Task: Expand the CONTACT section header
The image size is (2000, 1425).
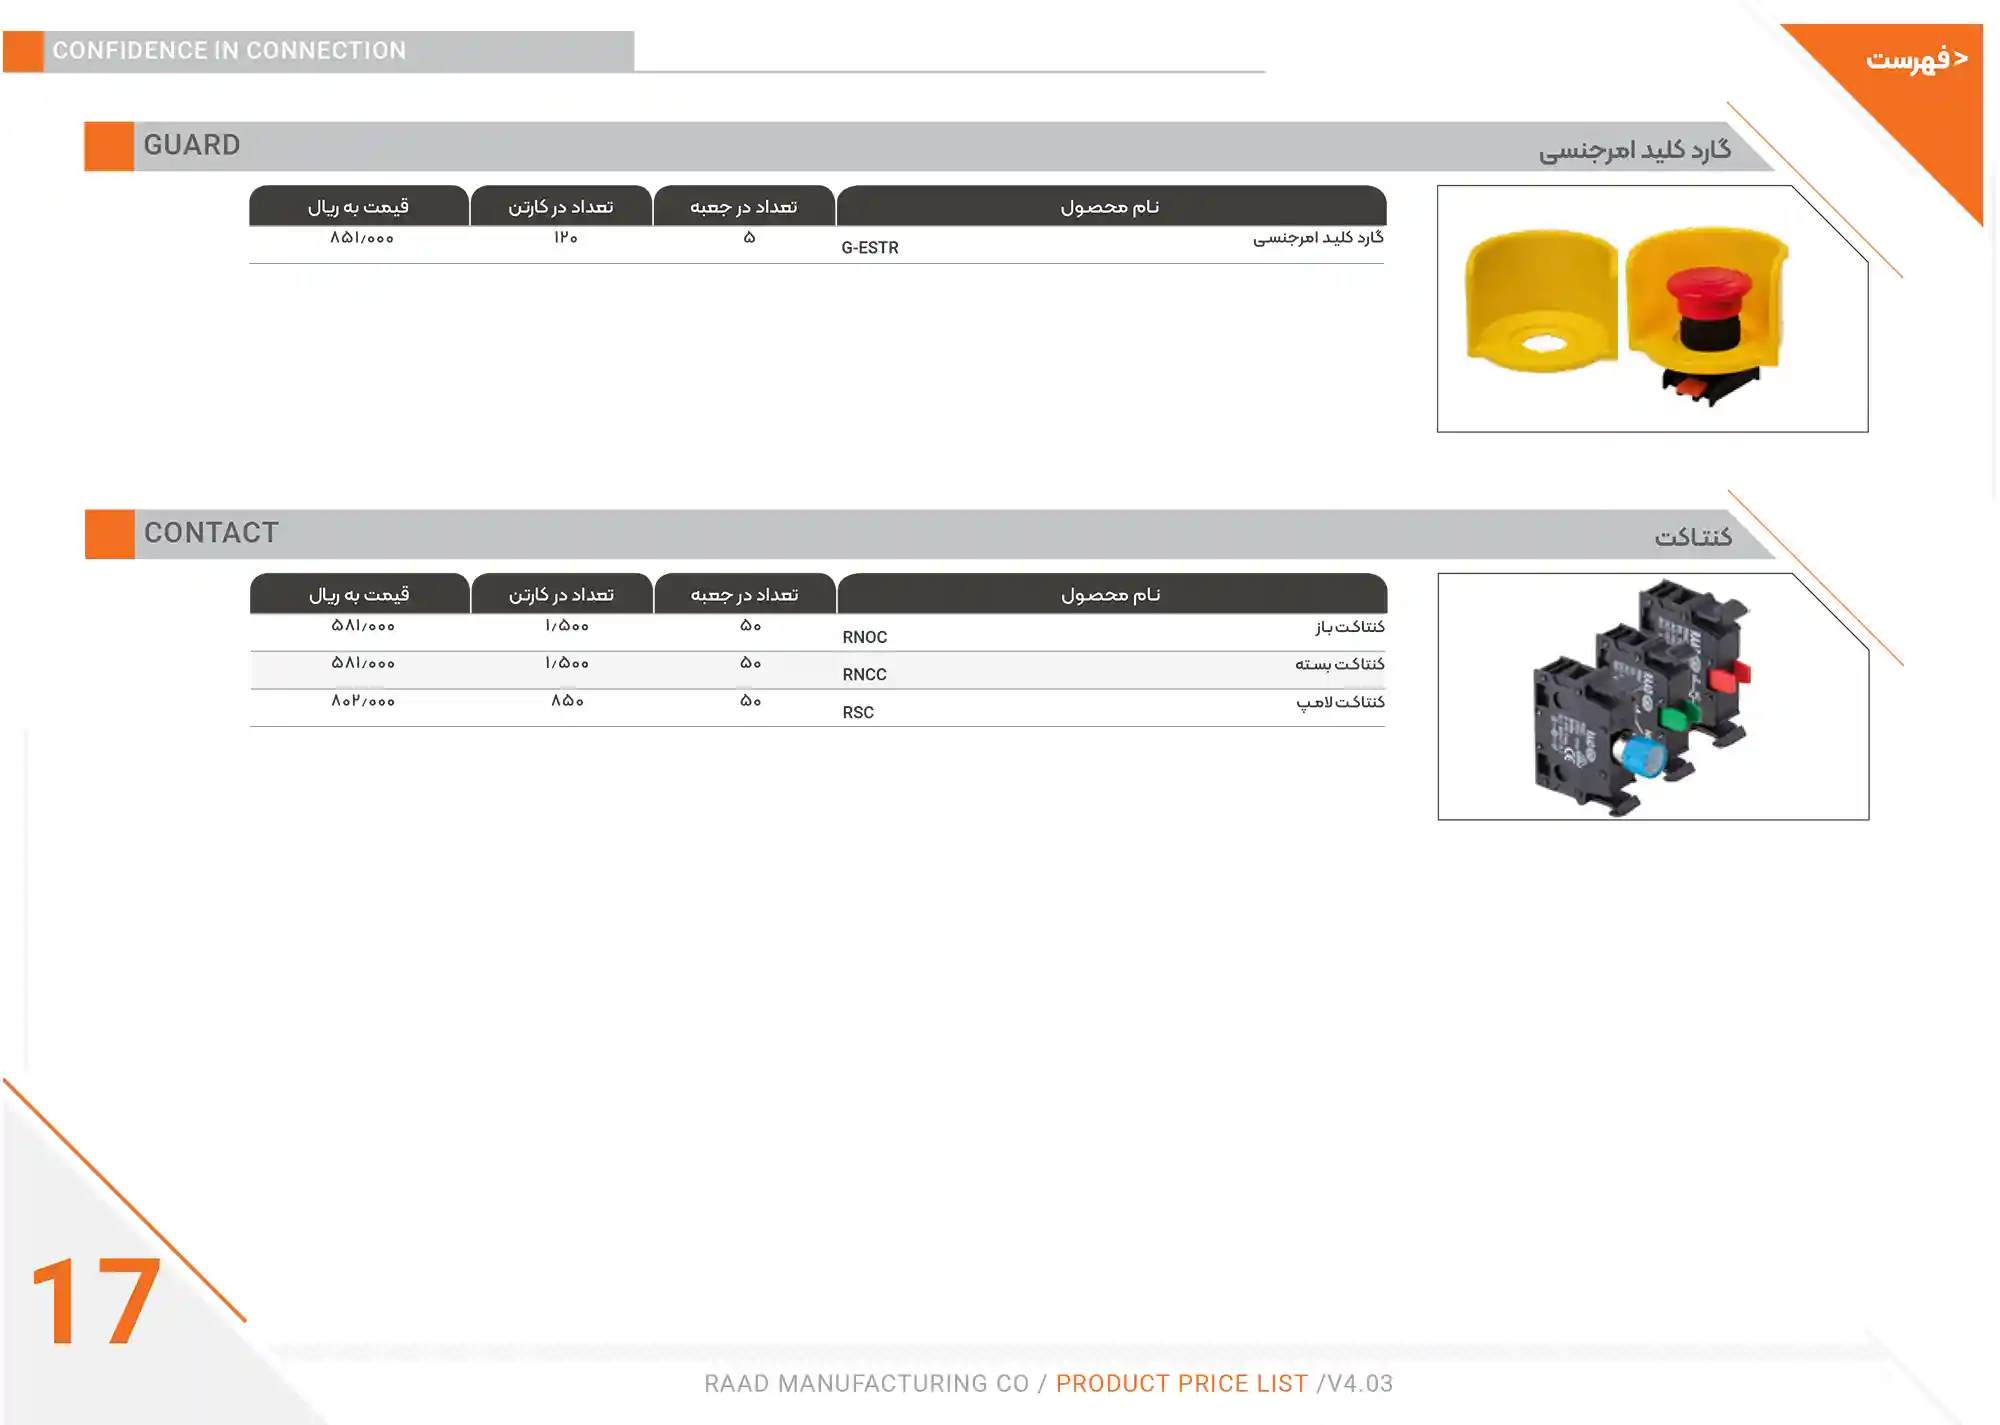Action: [x=211, y=532]
